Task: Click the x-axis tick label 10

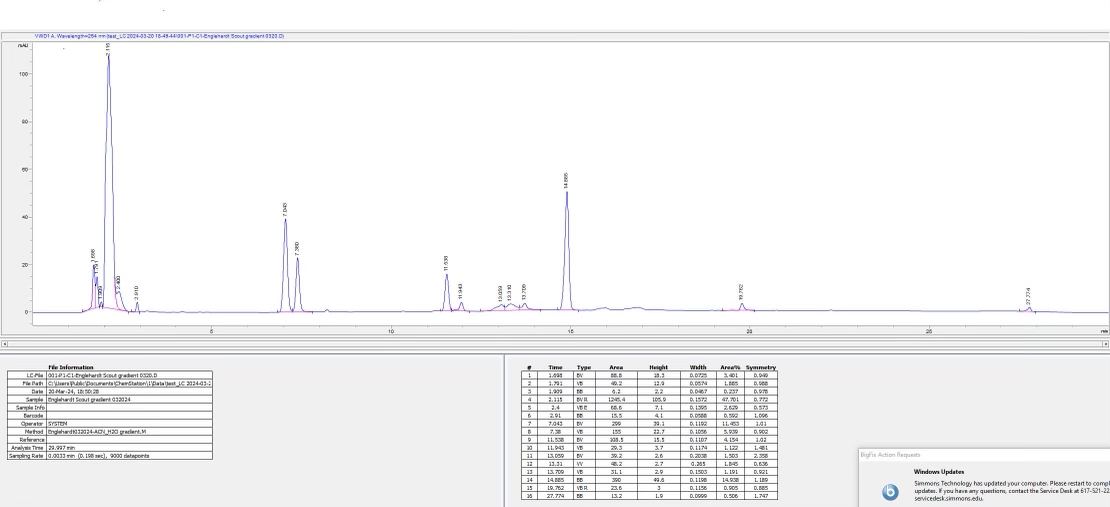Action: click(391, 331)
